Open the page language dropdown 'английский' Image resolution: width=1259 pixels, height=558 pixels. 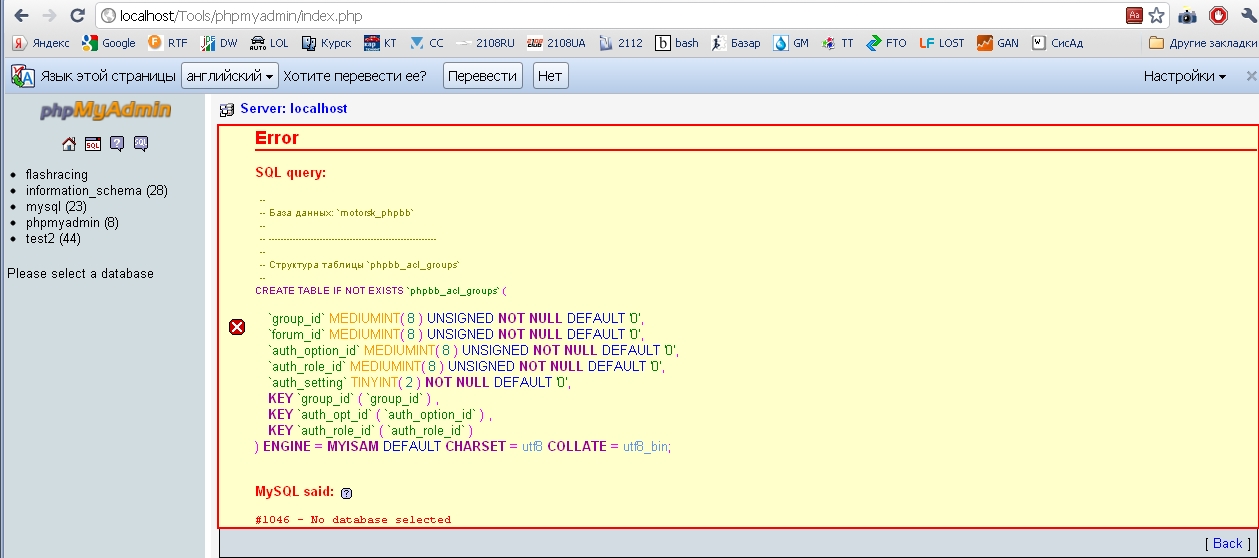(x=230, y=76)
